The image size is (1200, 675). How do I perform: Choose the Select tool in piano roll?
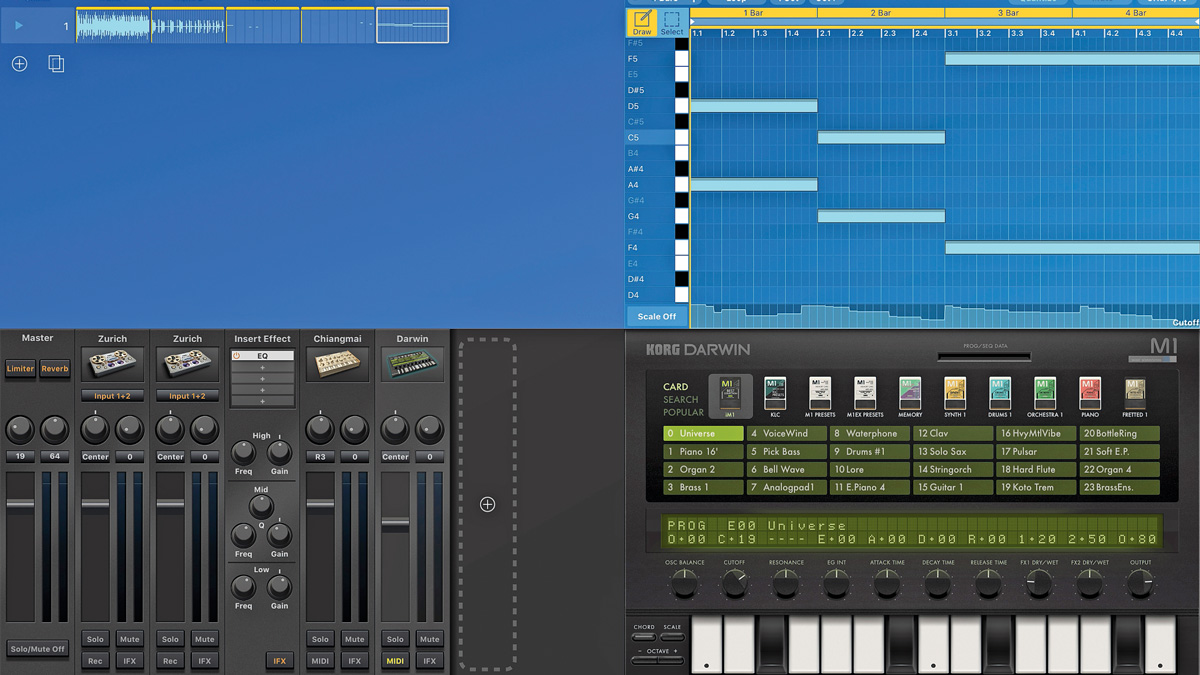pyautogui.click(x=672, y=23)
